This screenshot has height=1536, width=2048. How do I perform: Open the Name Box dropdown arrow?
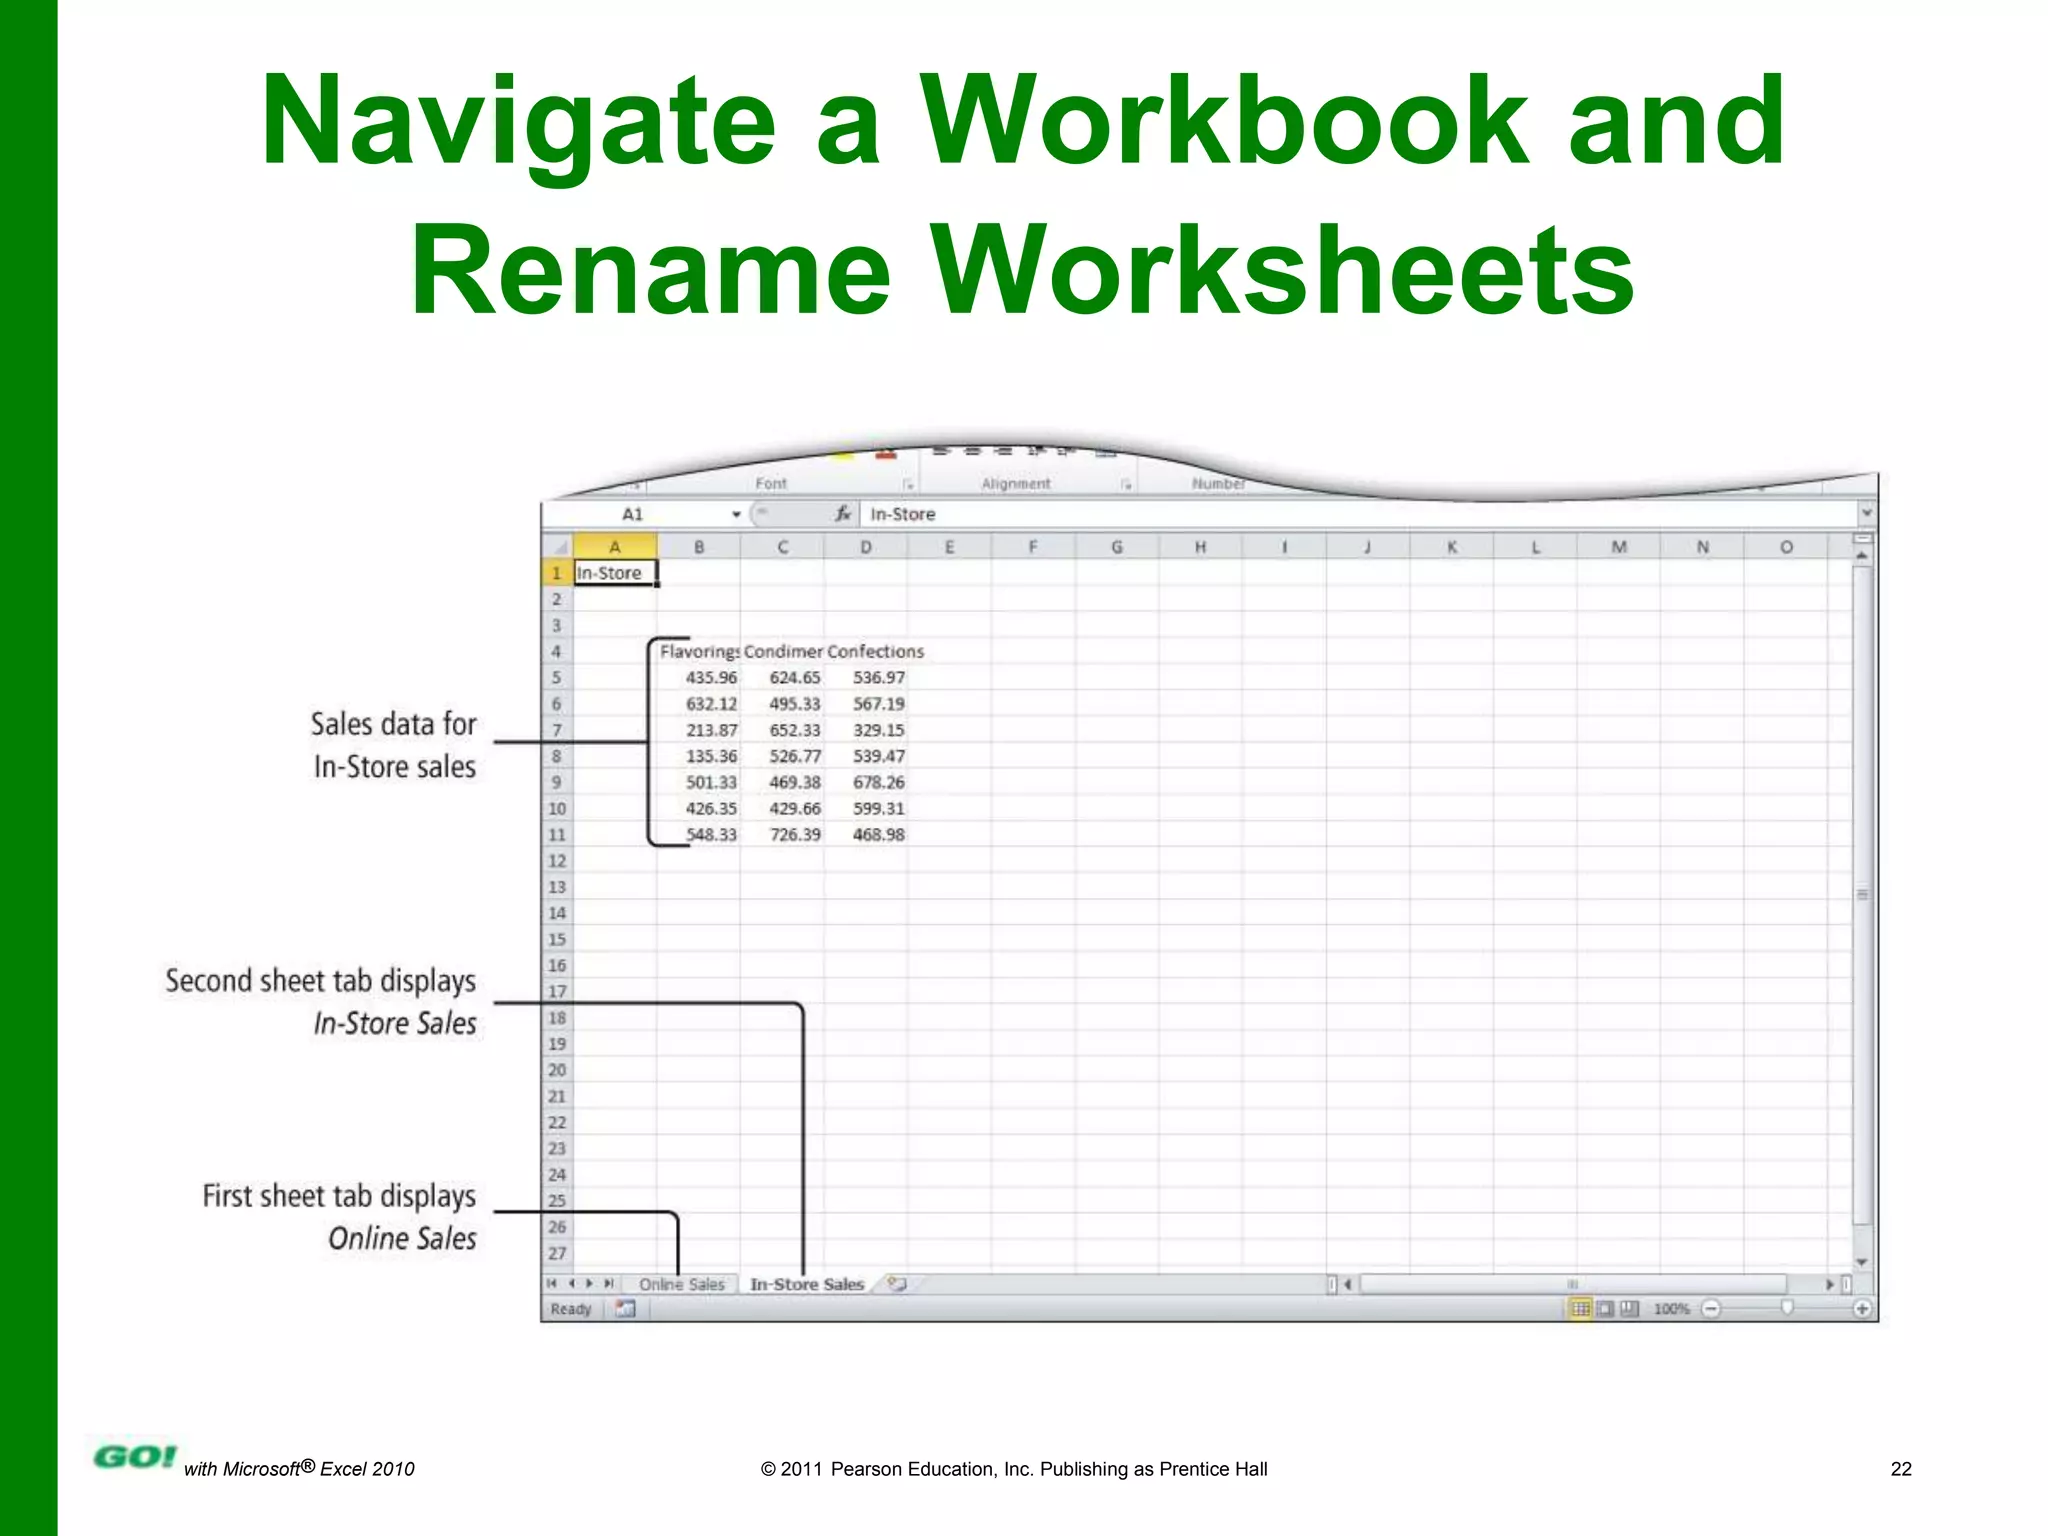(736, 514)
